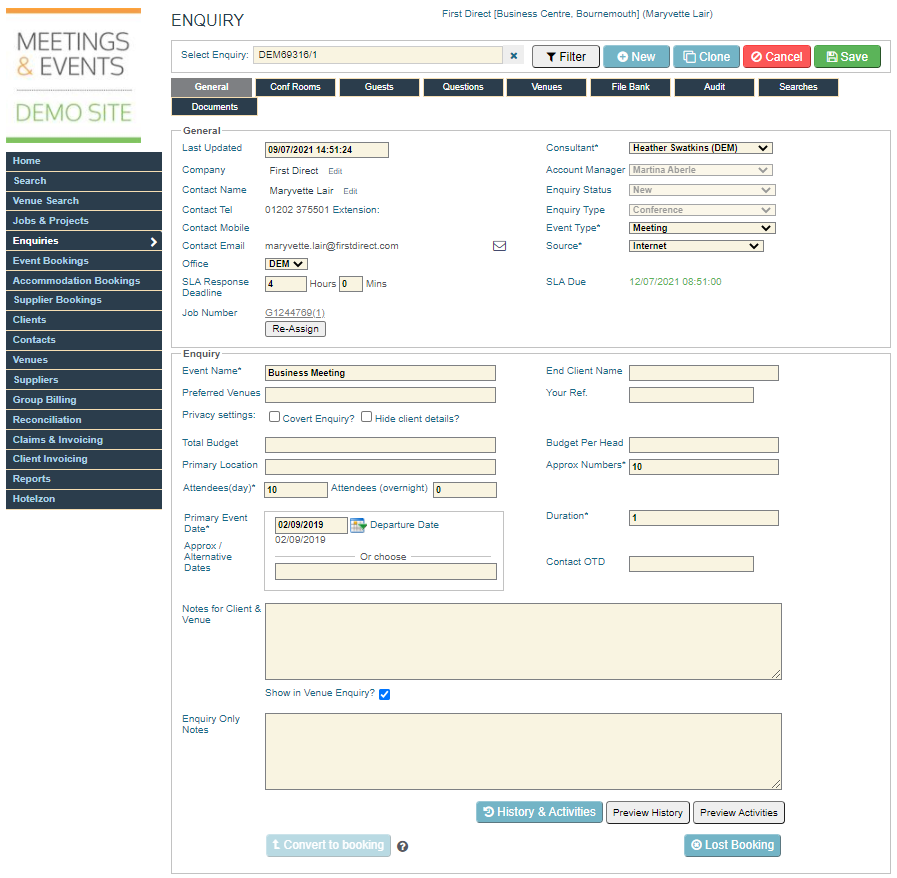Toggle the Hide client details checkbox
This screenshot has width=897, height=878.
point(367,417)
